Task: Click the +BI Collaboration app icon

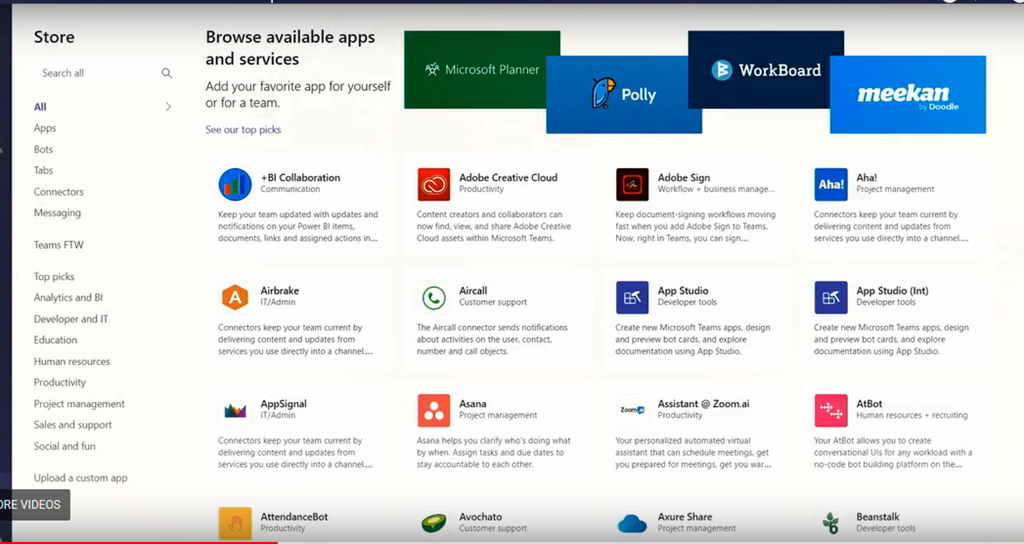Action: (x=235, y=184)
